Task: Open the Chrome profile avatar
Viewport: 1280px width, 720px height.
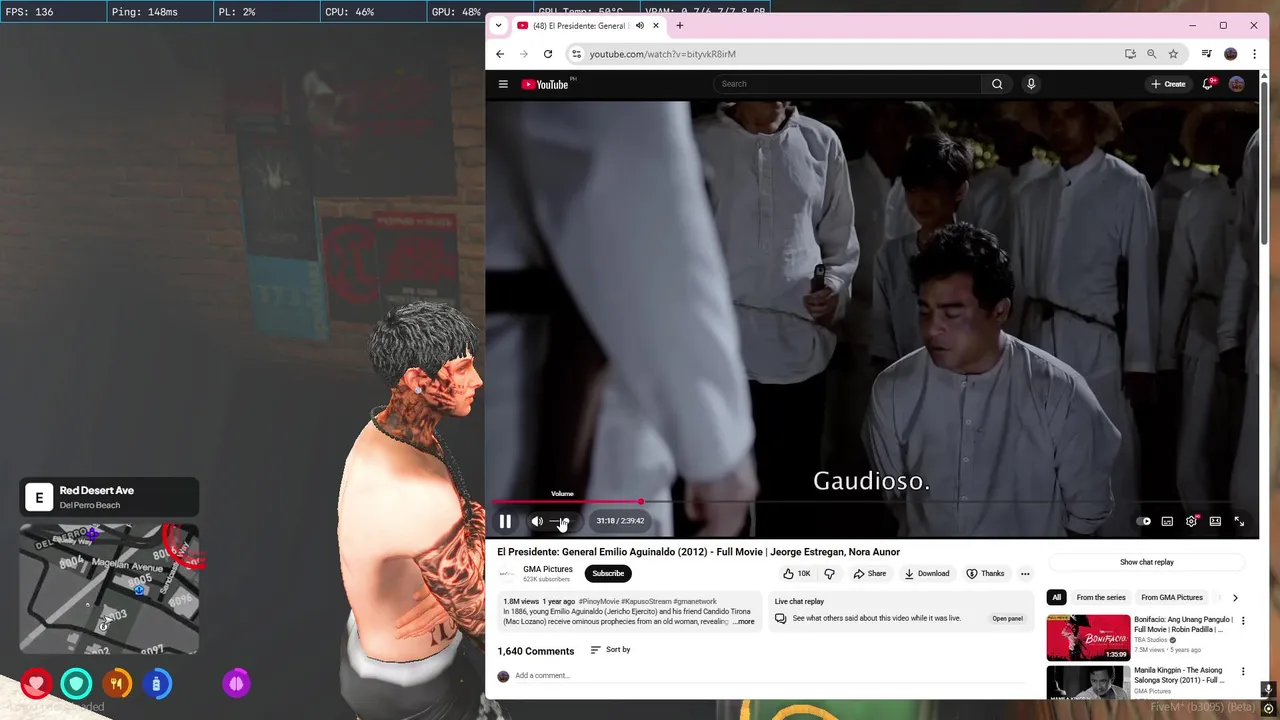Action: coord(1231,54)
